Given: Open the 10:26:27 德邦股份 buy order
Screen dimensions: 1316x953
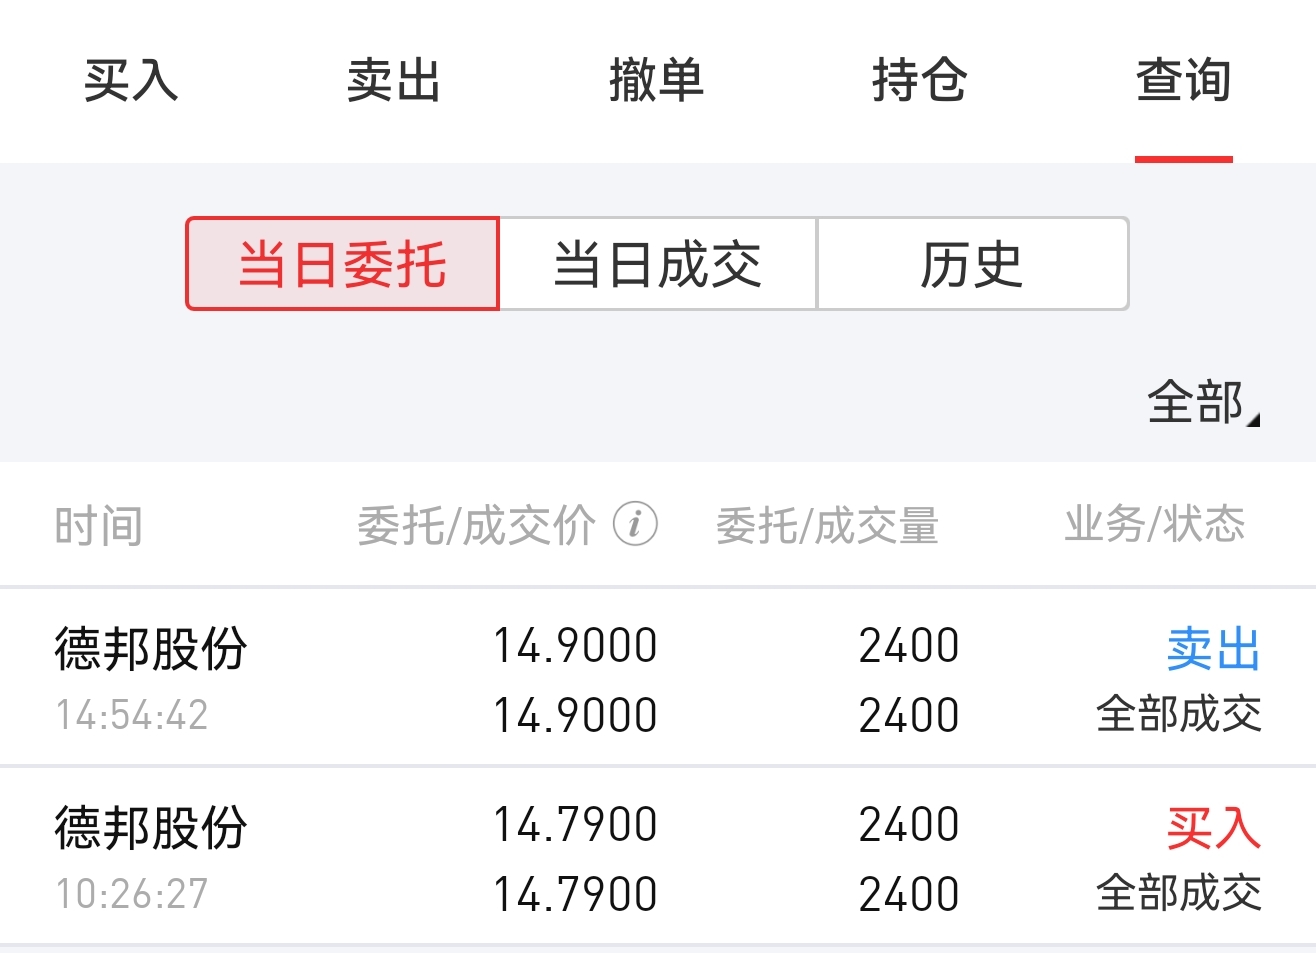Looking at the screenshot, I should tap(150, 856).
